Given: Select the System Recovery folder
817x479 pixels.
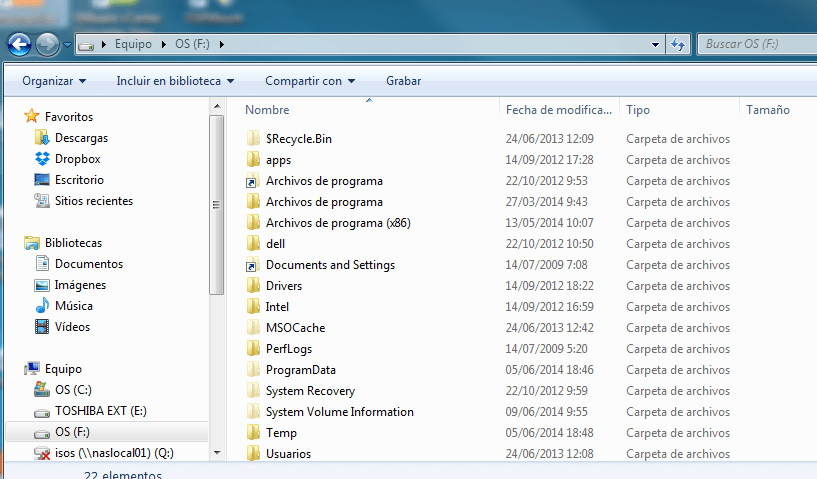Looking at the screenshot, I should click(310, 391).
